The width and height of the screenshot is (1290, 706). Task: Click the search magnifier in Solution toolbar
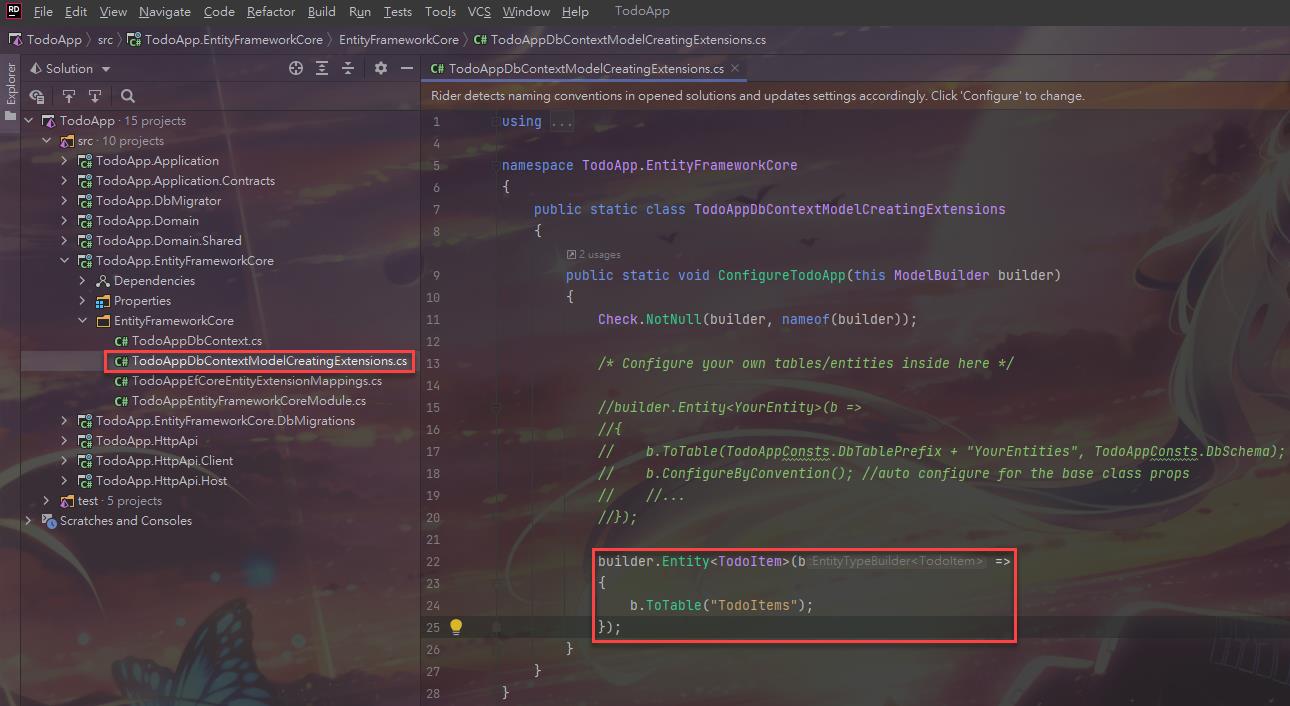click(x=128, y=96)
